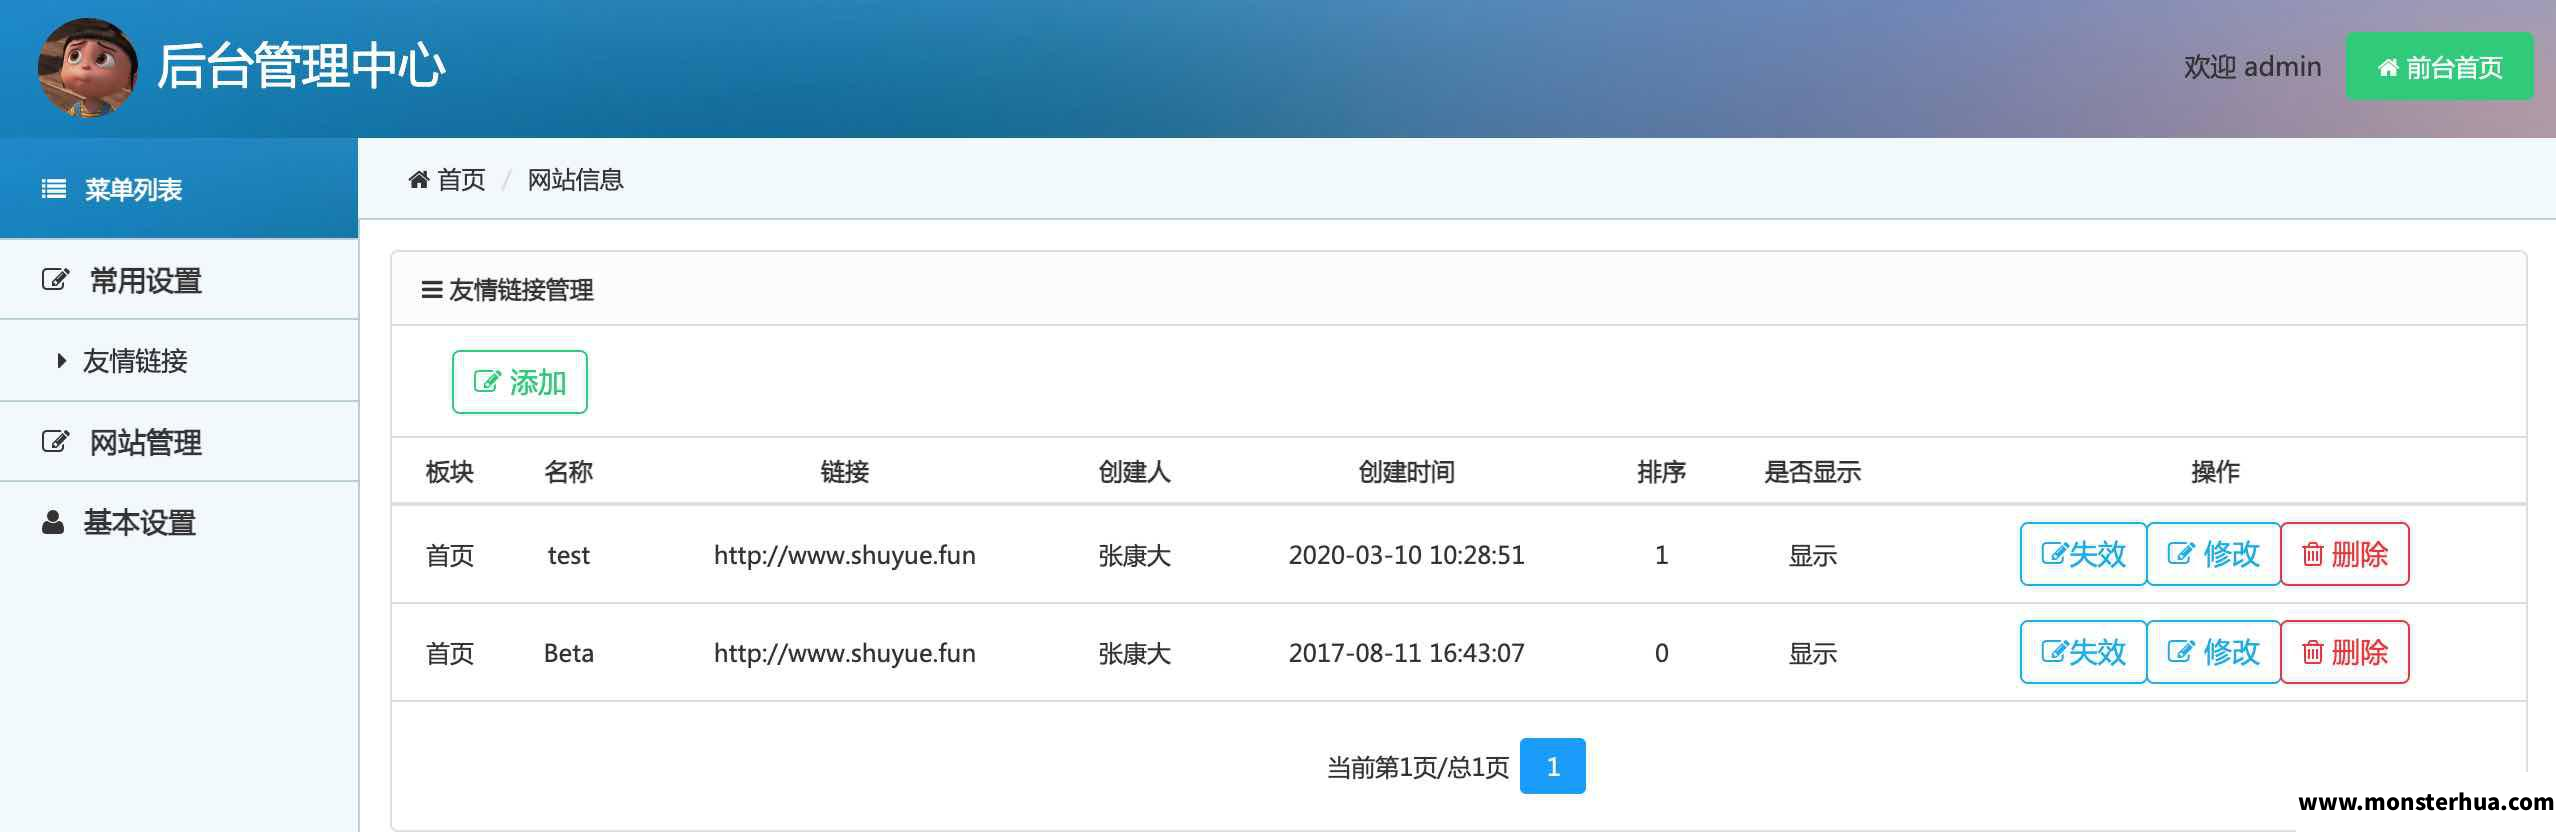This screenshot has width=2556, height=832.
Task: Open 前台首页 button at top right
Action: [x=2440, y=67]
